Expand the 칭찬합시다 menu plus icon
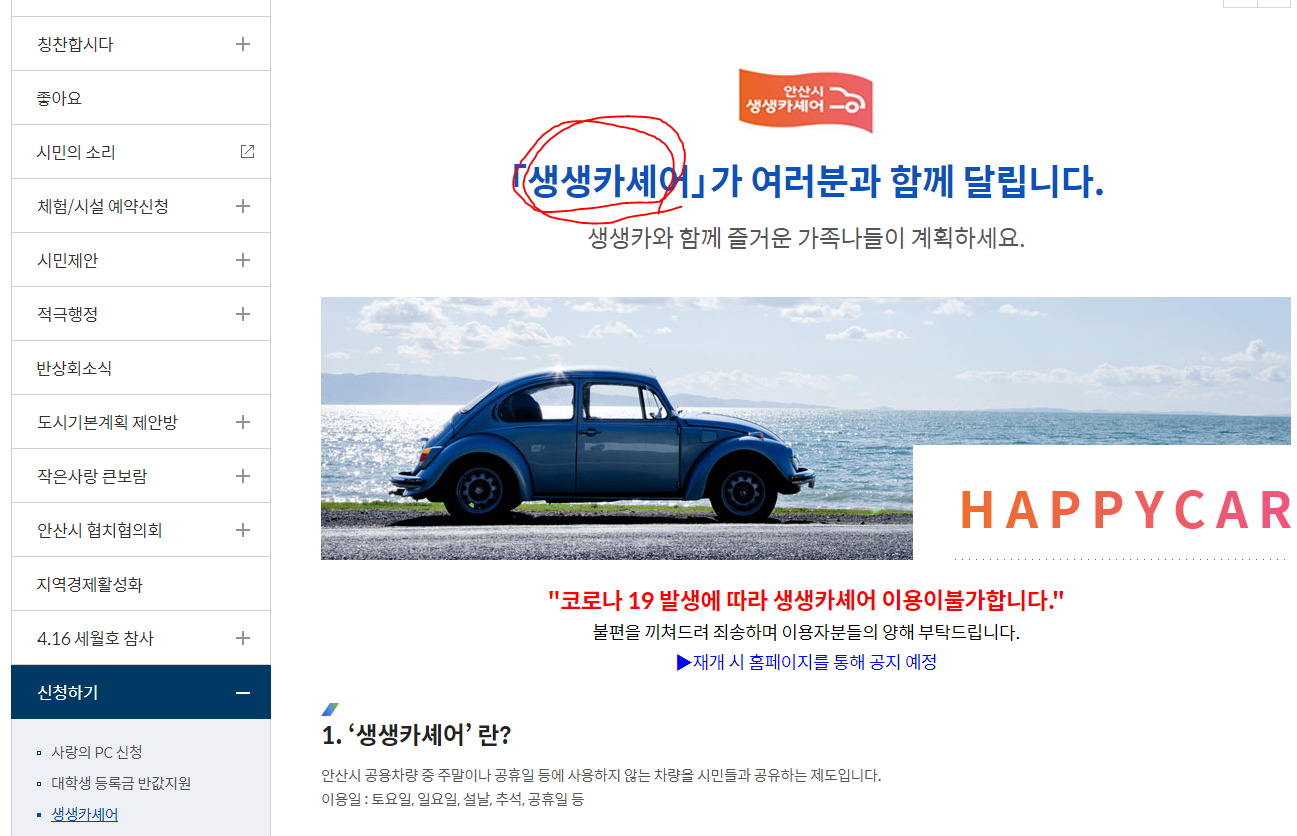1297x836 pixels. [242, 44]
